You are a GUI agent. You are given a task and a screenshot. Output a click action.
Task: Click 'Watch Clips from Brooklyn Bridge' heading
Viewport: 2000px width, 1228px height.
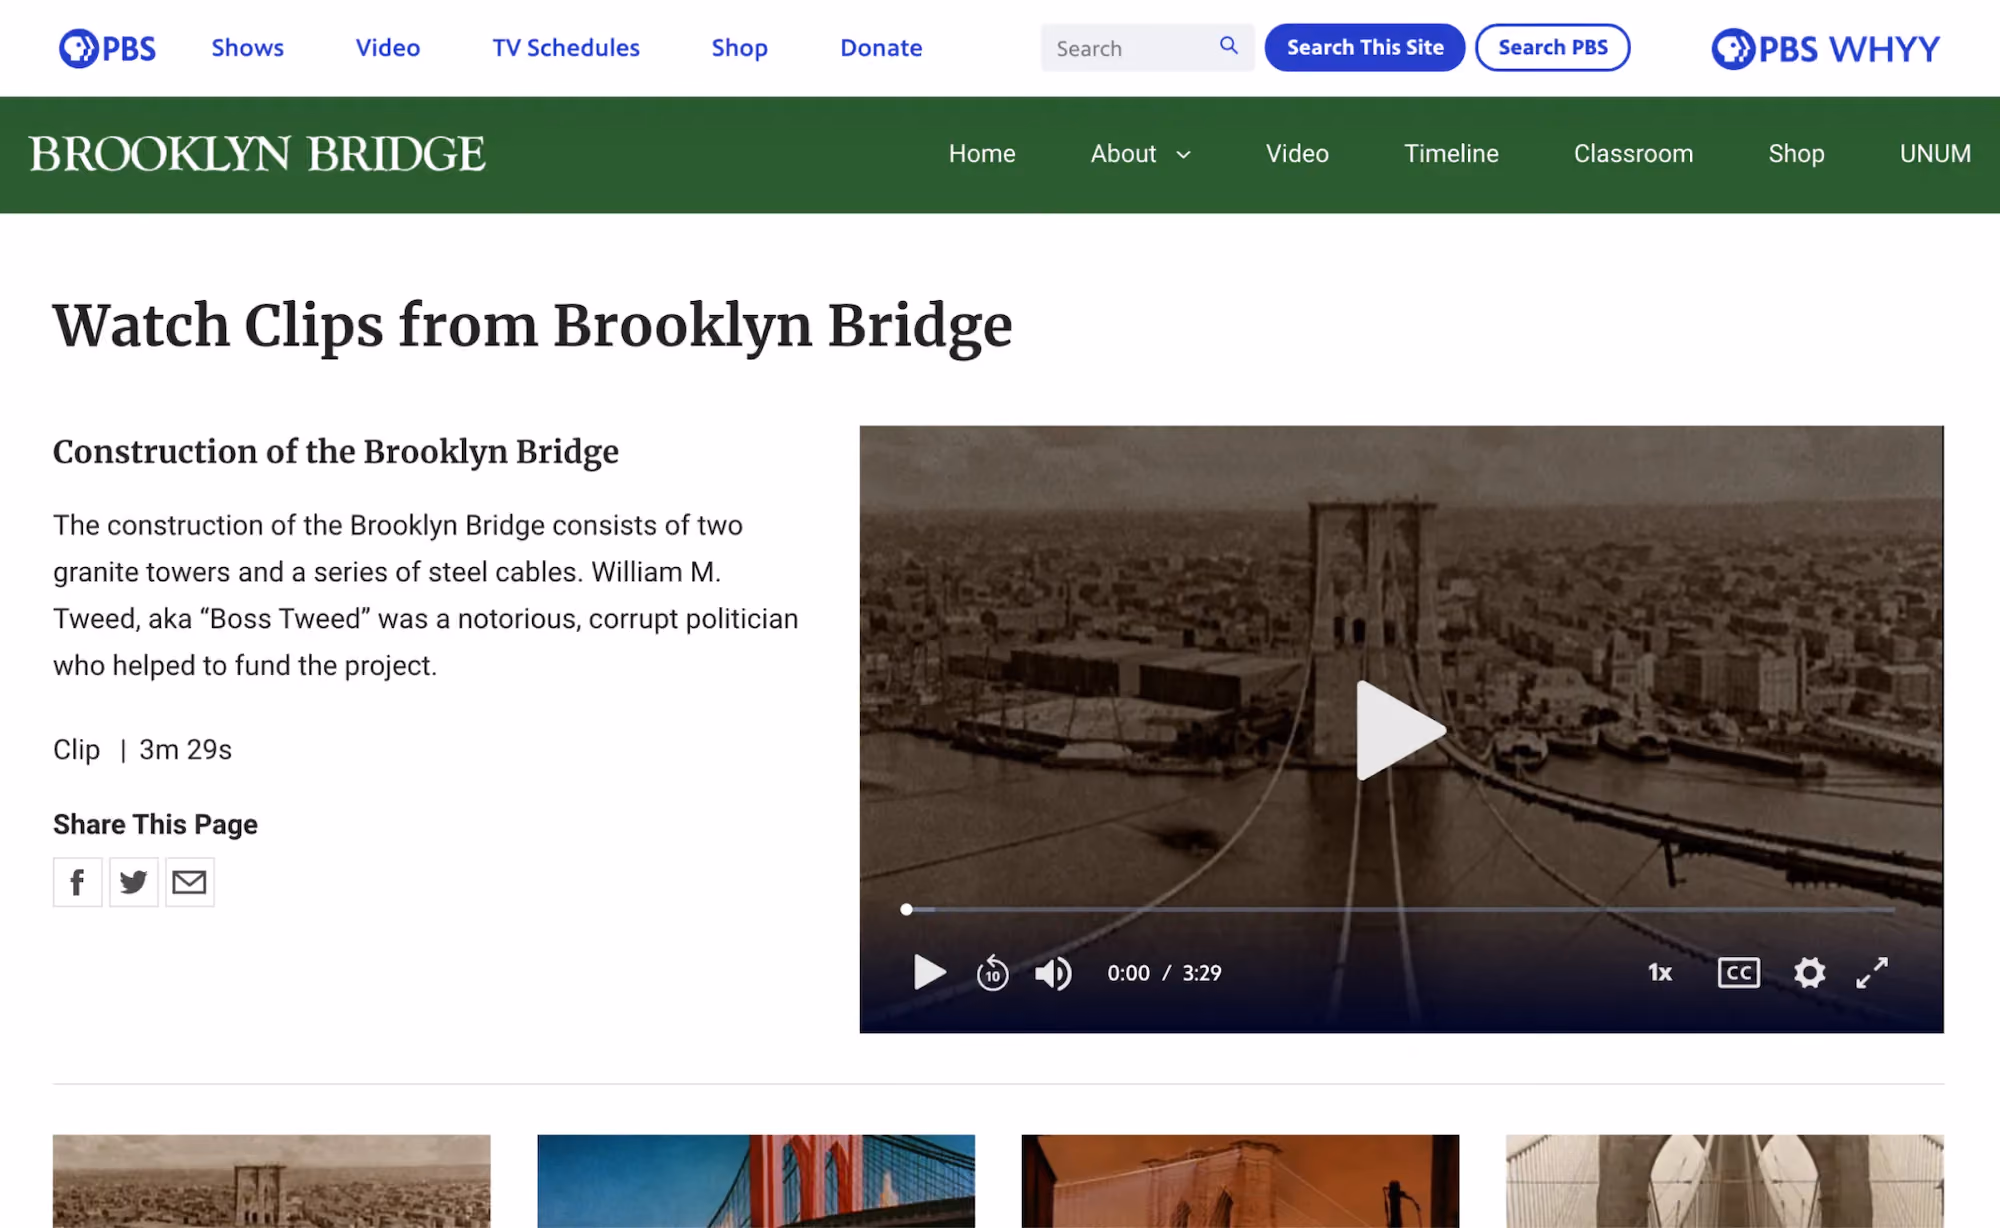pyautogui.click(x=532, y=327)
